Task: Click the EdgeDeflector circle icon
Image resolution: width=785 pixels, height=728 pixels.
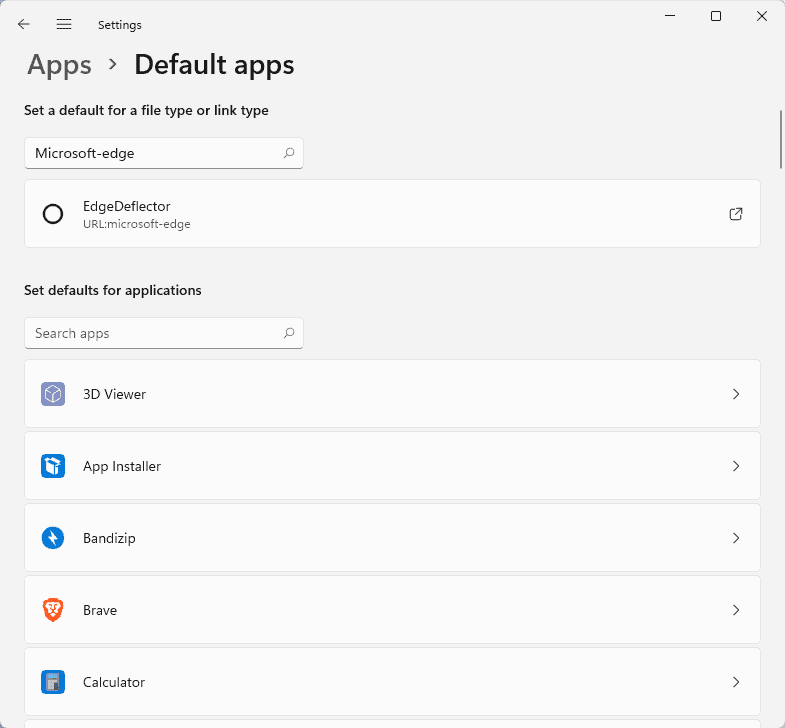Action: [x=53, y=214]
